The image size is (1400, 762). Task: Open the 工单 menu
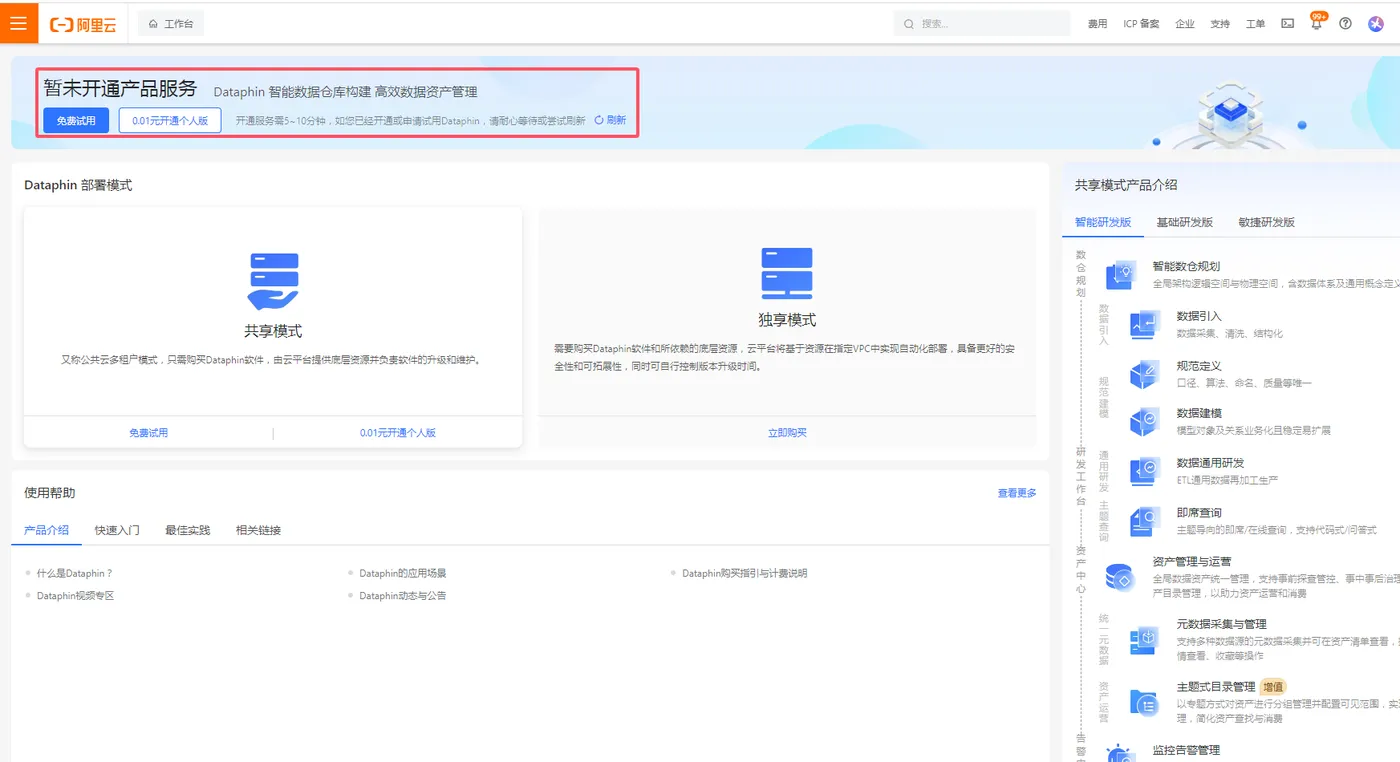pyautogui.click(x=1255, y=23)
